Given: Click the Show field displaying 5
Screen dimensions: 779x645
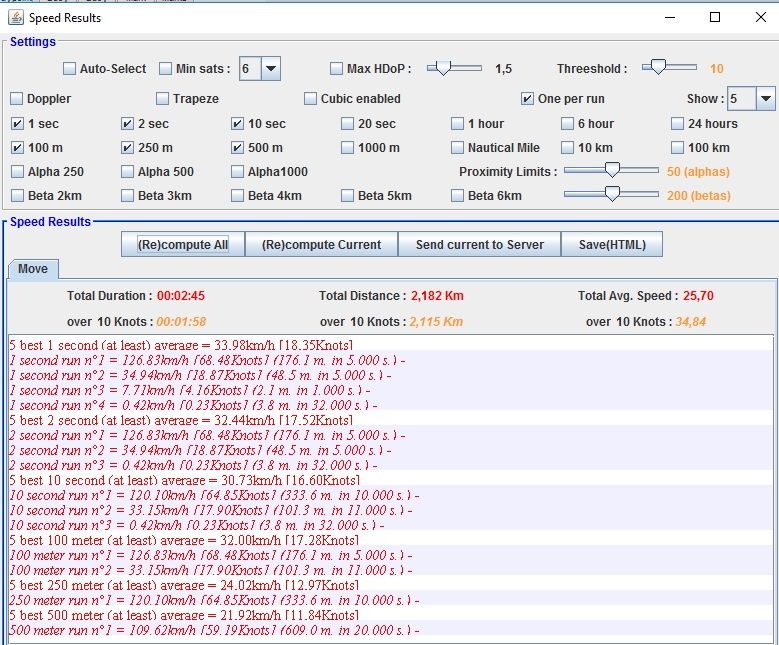Looking at the screenshot, I should pos(742,98).
